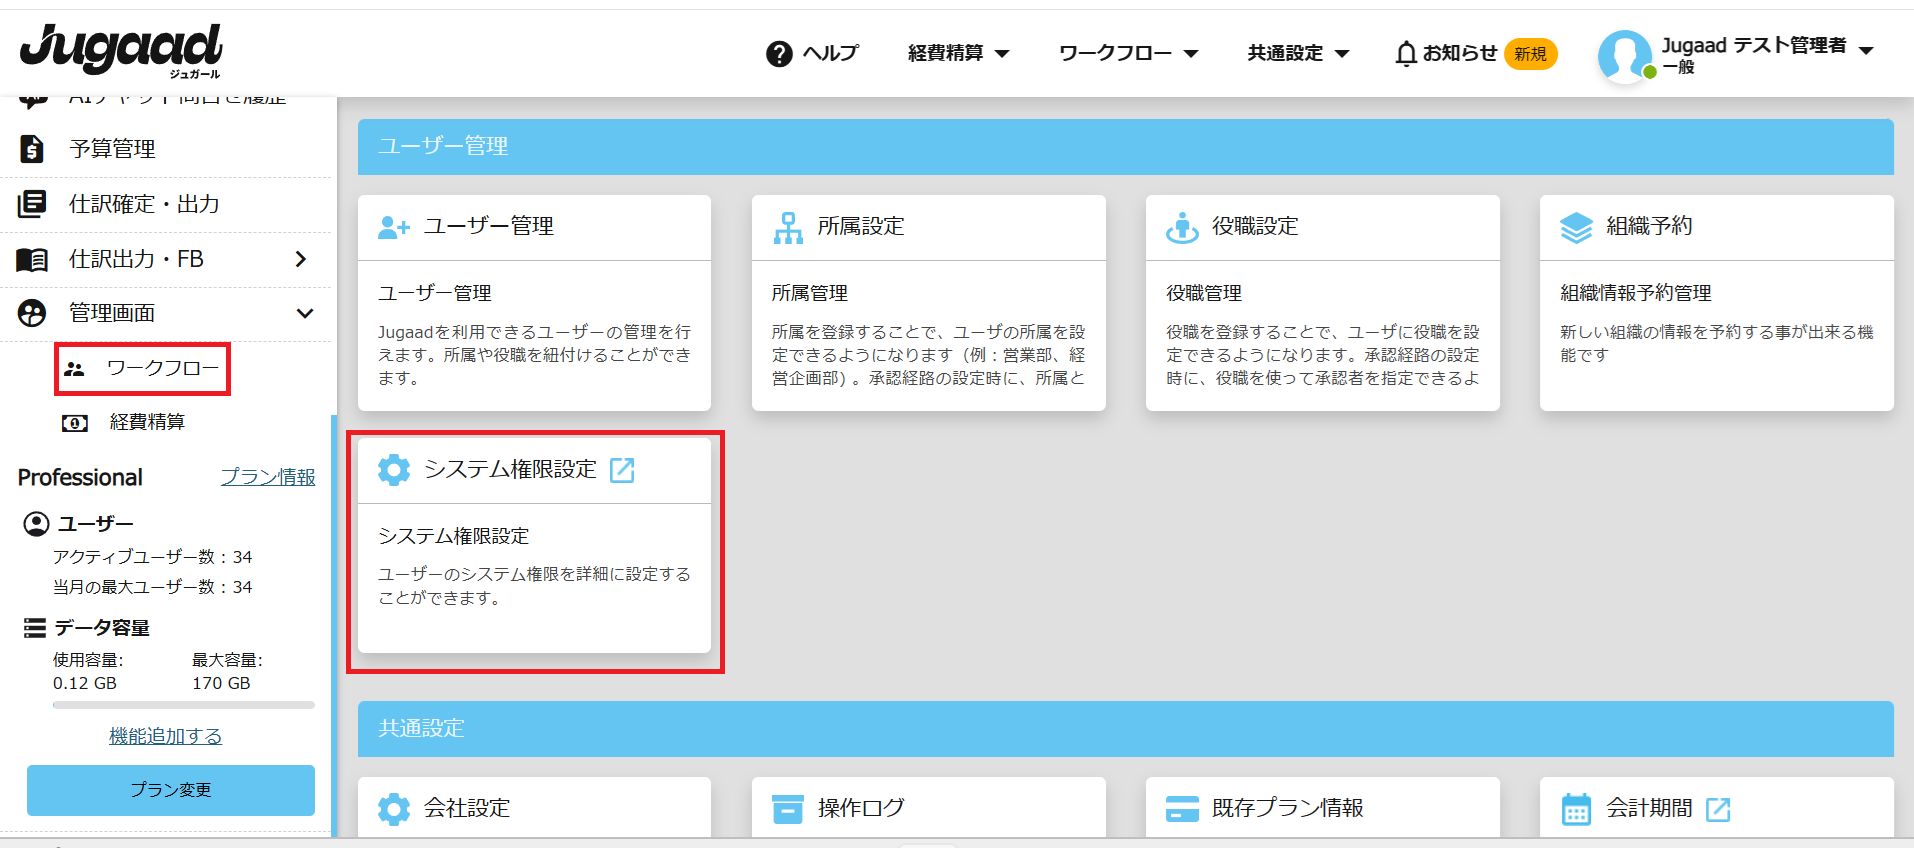Click the 会計期間 calendar icon

point(1576,809)
